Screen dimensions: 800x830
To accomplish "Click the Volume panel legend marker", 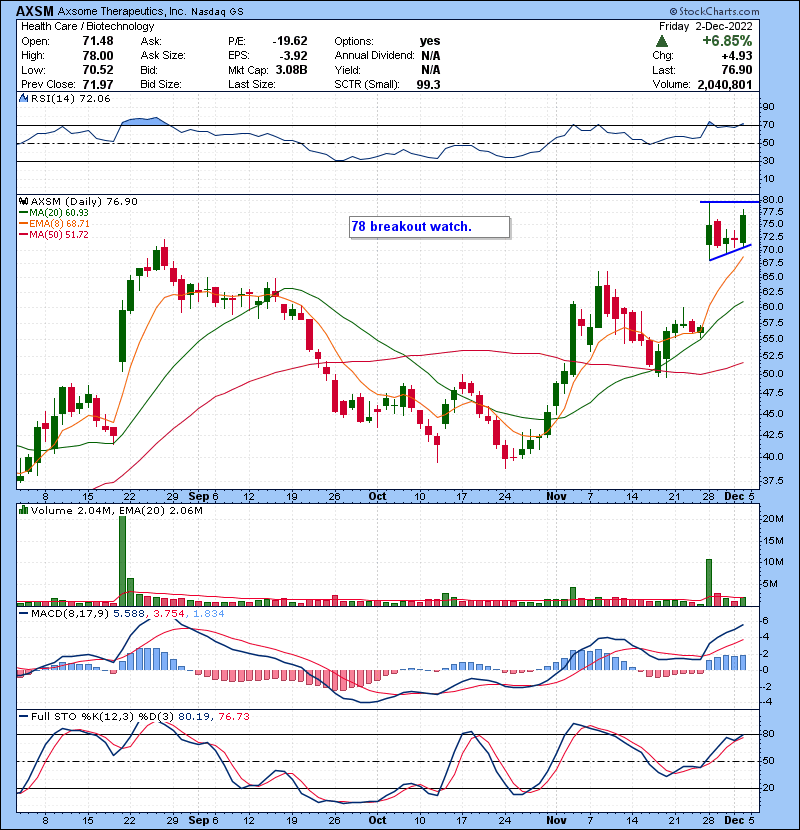I will pos(21,511).
